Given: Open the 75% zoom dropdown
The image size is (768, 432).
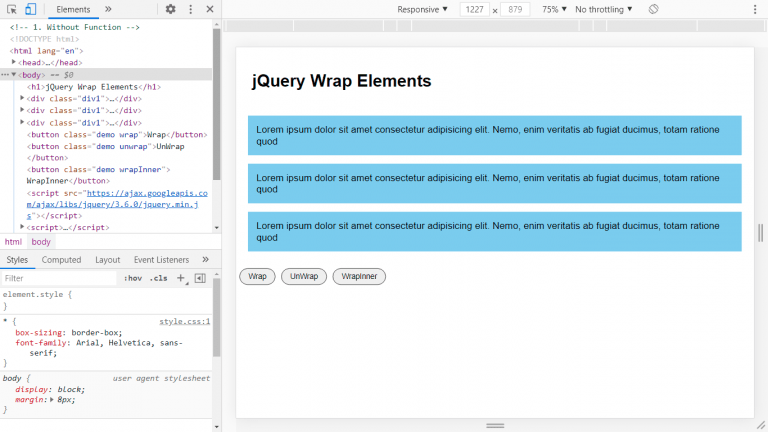Looking at the screenshot, I should [554, 9].
